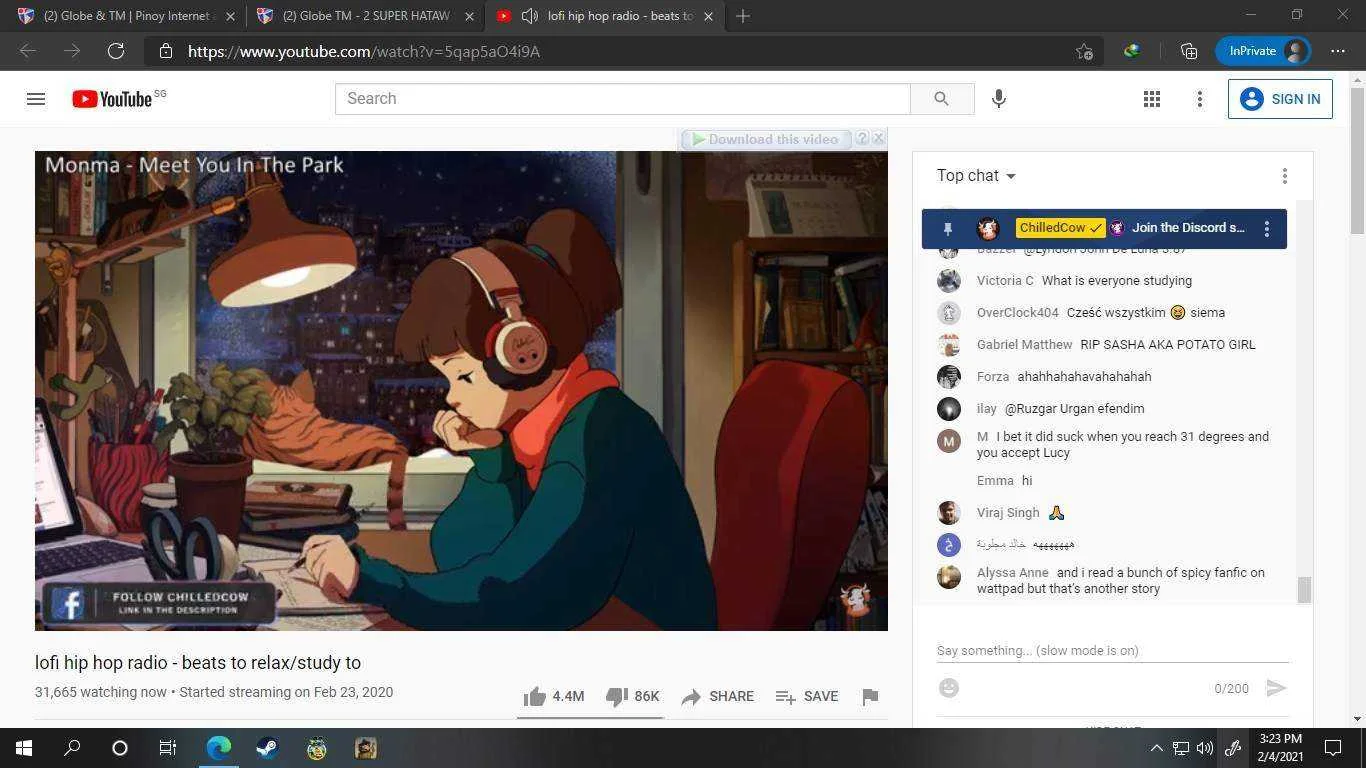The width and height of the screenshot is (1366, 768).
Task: Open the InPrivate profile button
Action: (1263, 51)
